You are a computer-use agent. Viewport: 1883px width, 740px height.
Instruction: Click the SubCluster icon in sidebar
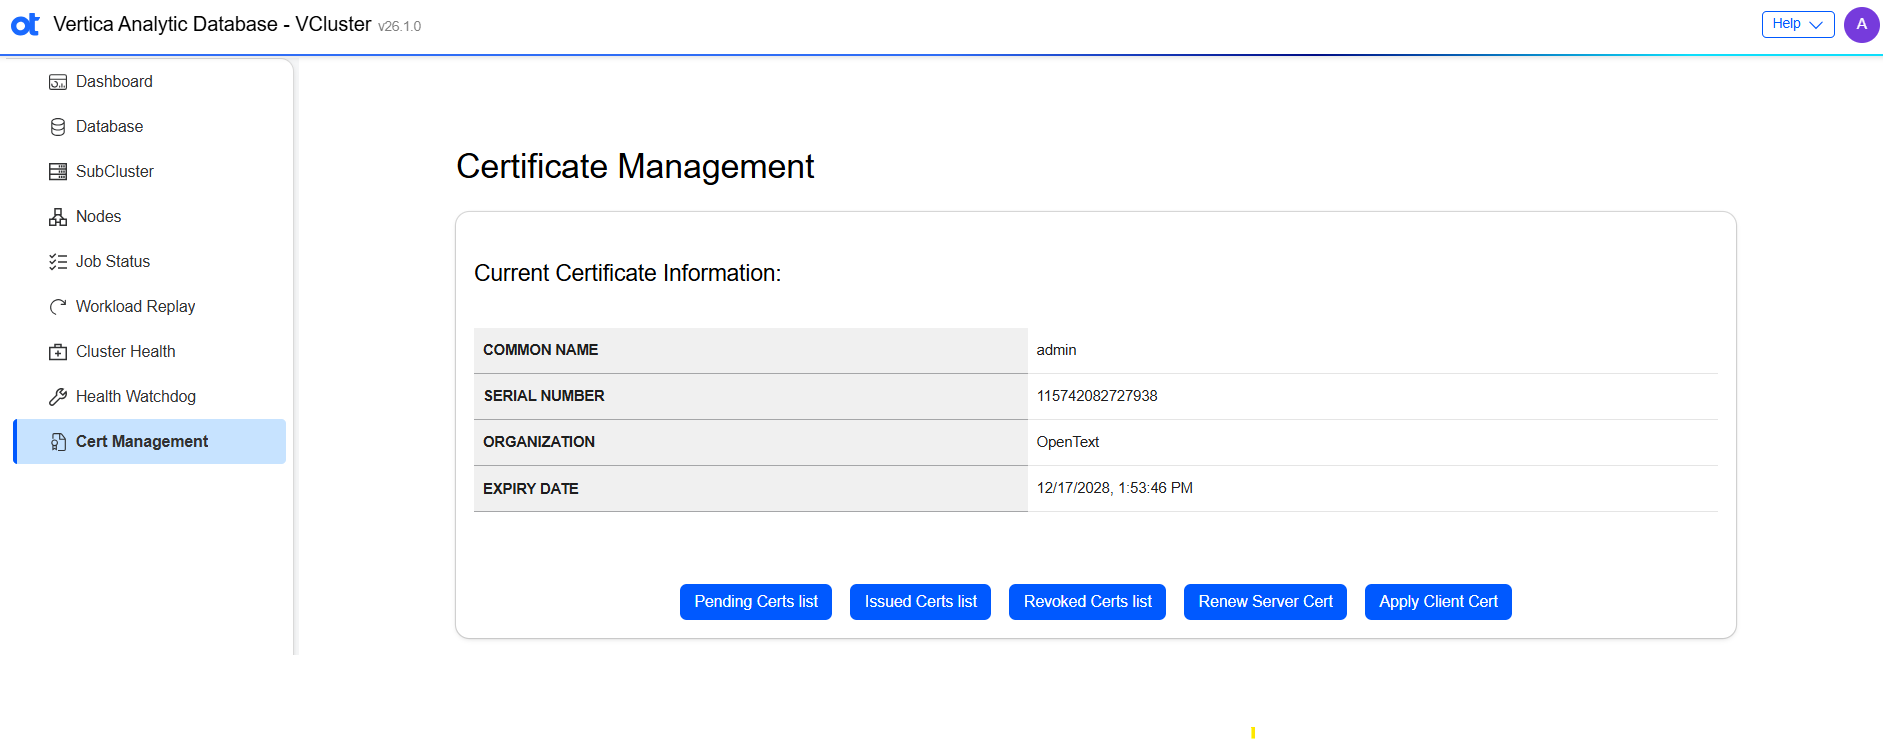tap(58, 172)
